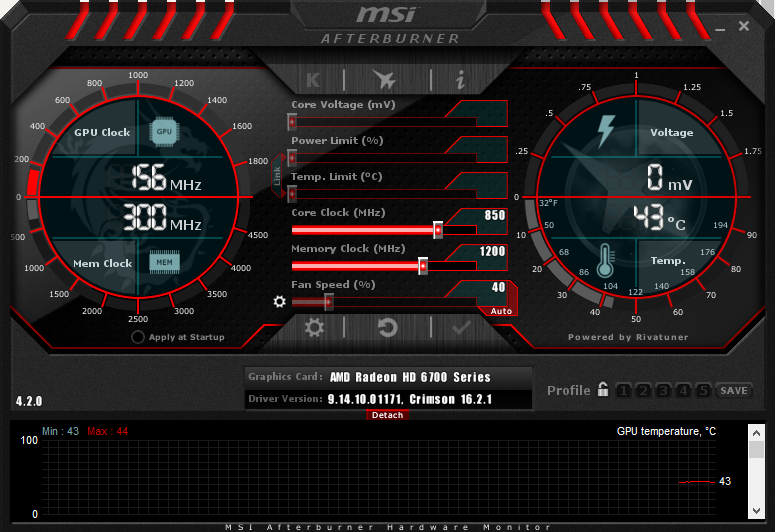Click the small fan settings gear icon
The image size is (775, 532).
tap(279, 301)
